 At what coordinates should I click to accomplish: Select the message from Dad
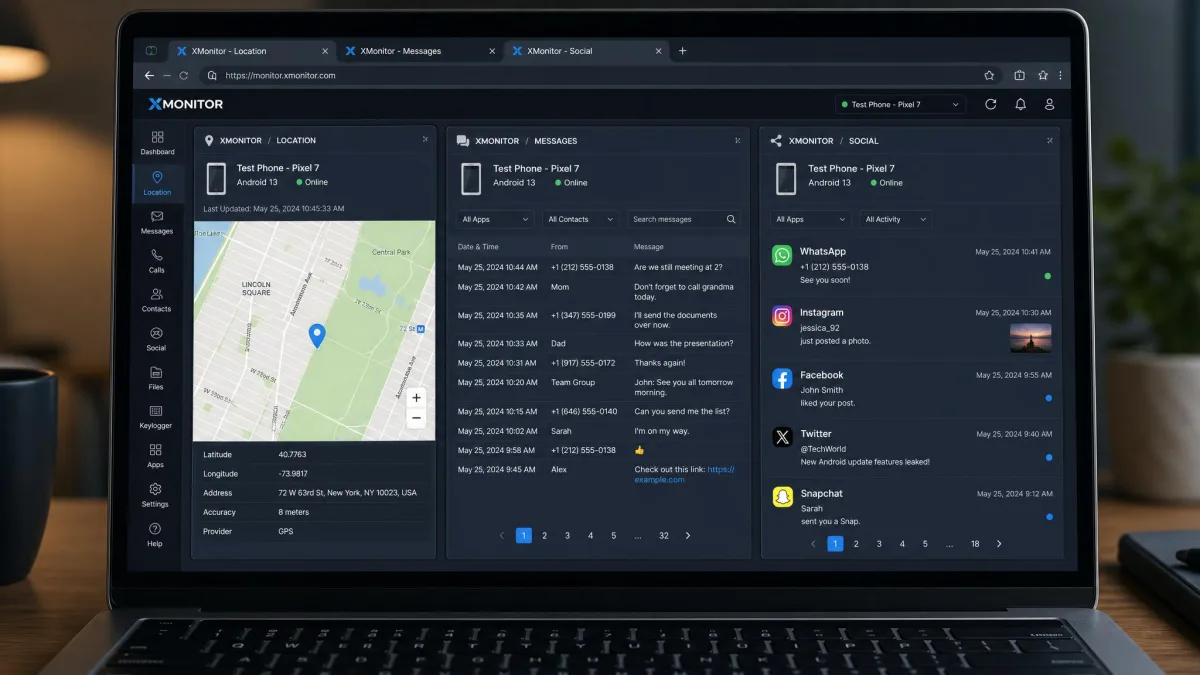coord(598,343)
